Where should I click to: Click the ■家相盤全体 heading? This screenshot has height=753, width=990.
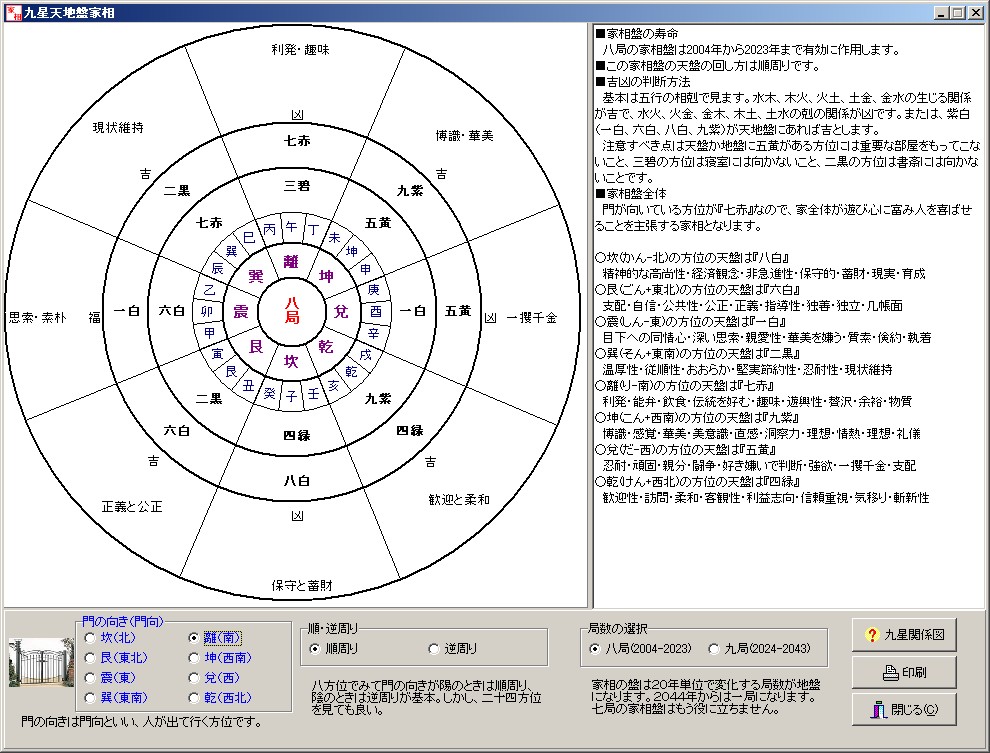tap(631, 194)
